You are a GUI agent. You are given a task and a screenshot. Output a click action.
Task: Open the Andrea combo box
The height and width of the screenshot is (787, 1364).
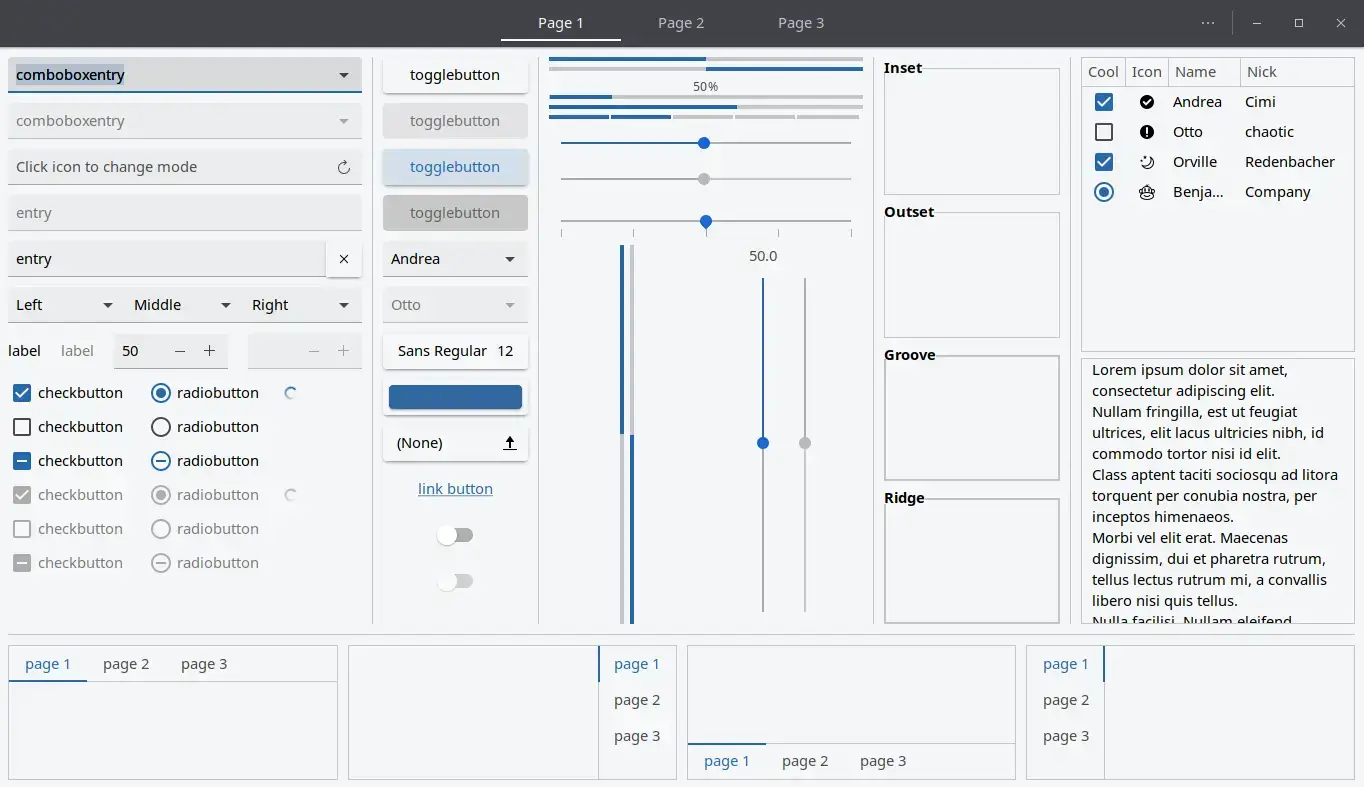coord(455,258)
